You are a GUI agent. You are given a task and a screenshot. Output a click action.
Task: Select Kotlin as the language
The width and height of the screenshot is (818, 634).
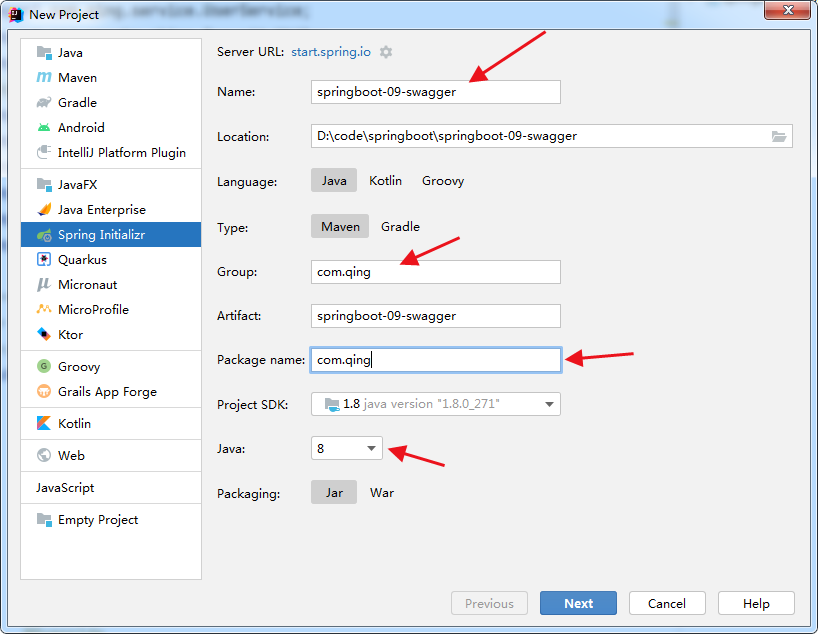click(x=386, y=181)
